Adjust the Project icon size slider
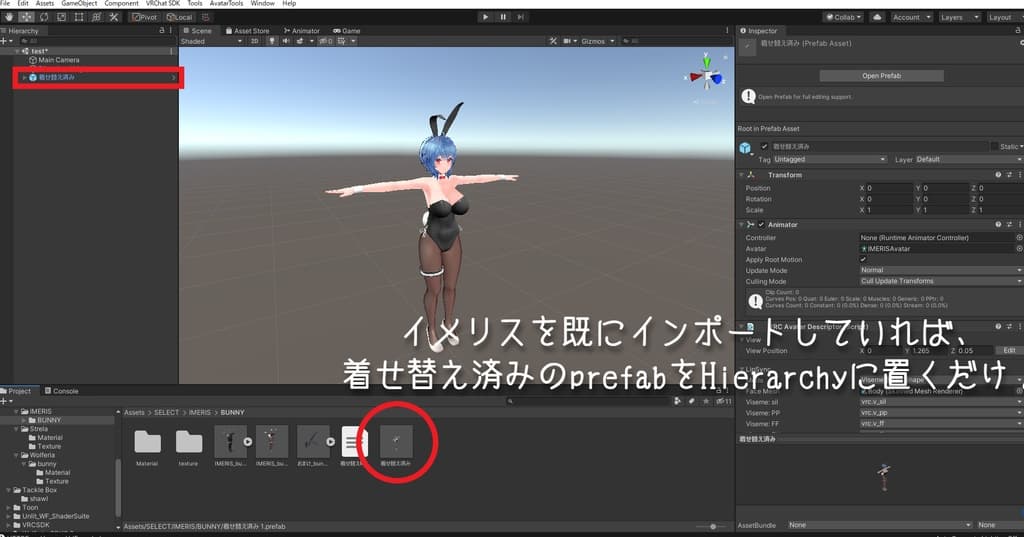 coord(711,527)
